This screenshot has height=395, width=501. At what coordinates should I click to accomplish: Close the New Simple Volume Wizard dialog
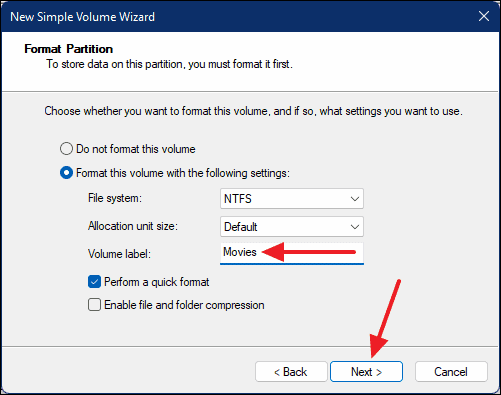[484, 16]
